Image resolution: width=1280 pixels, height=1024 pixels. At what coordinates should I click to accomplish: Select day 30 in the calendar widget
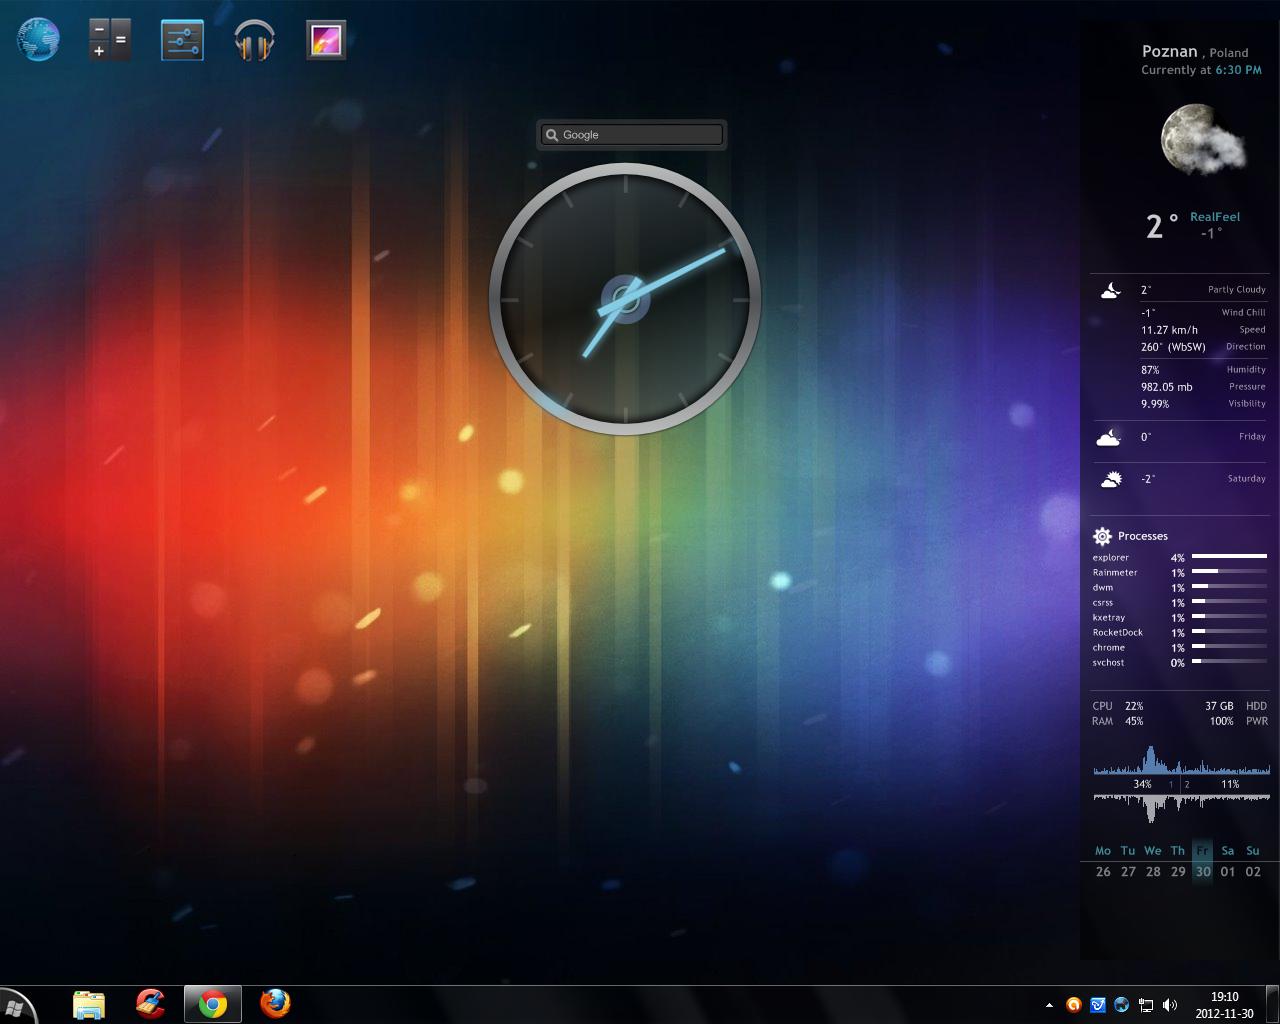[x=1203, y=872]
